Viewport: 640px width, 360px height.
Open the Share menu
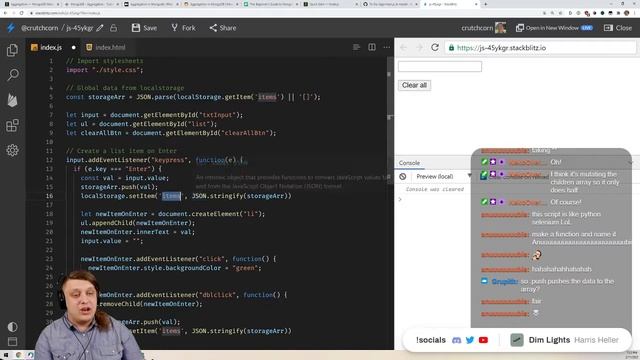pyautogui.click(x=223, y=28)
